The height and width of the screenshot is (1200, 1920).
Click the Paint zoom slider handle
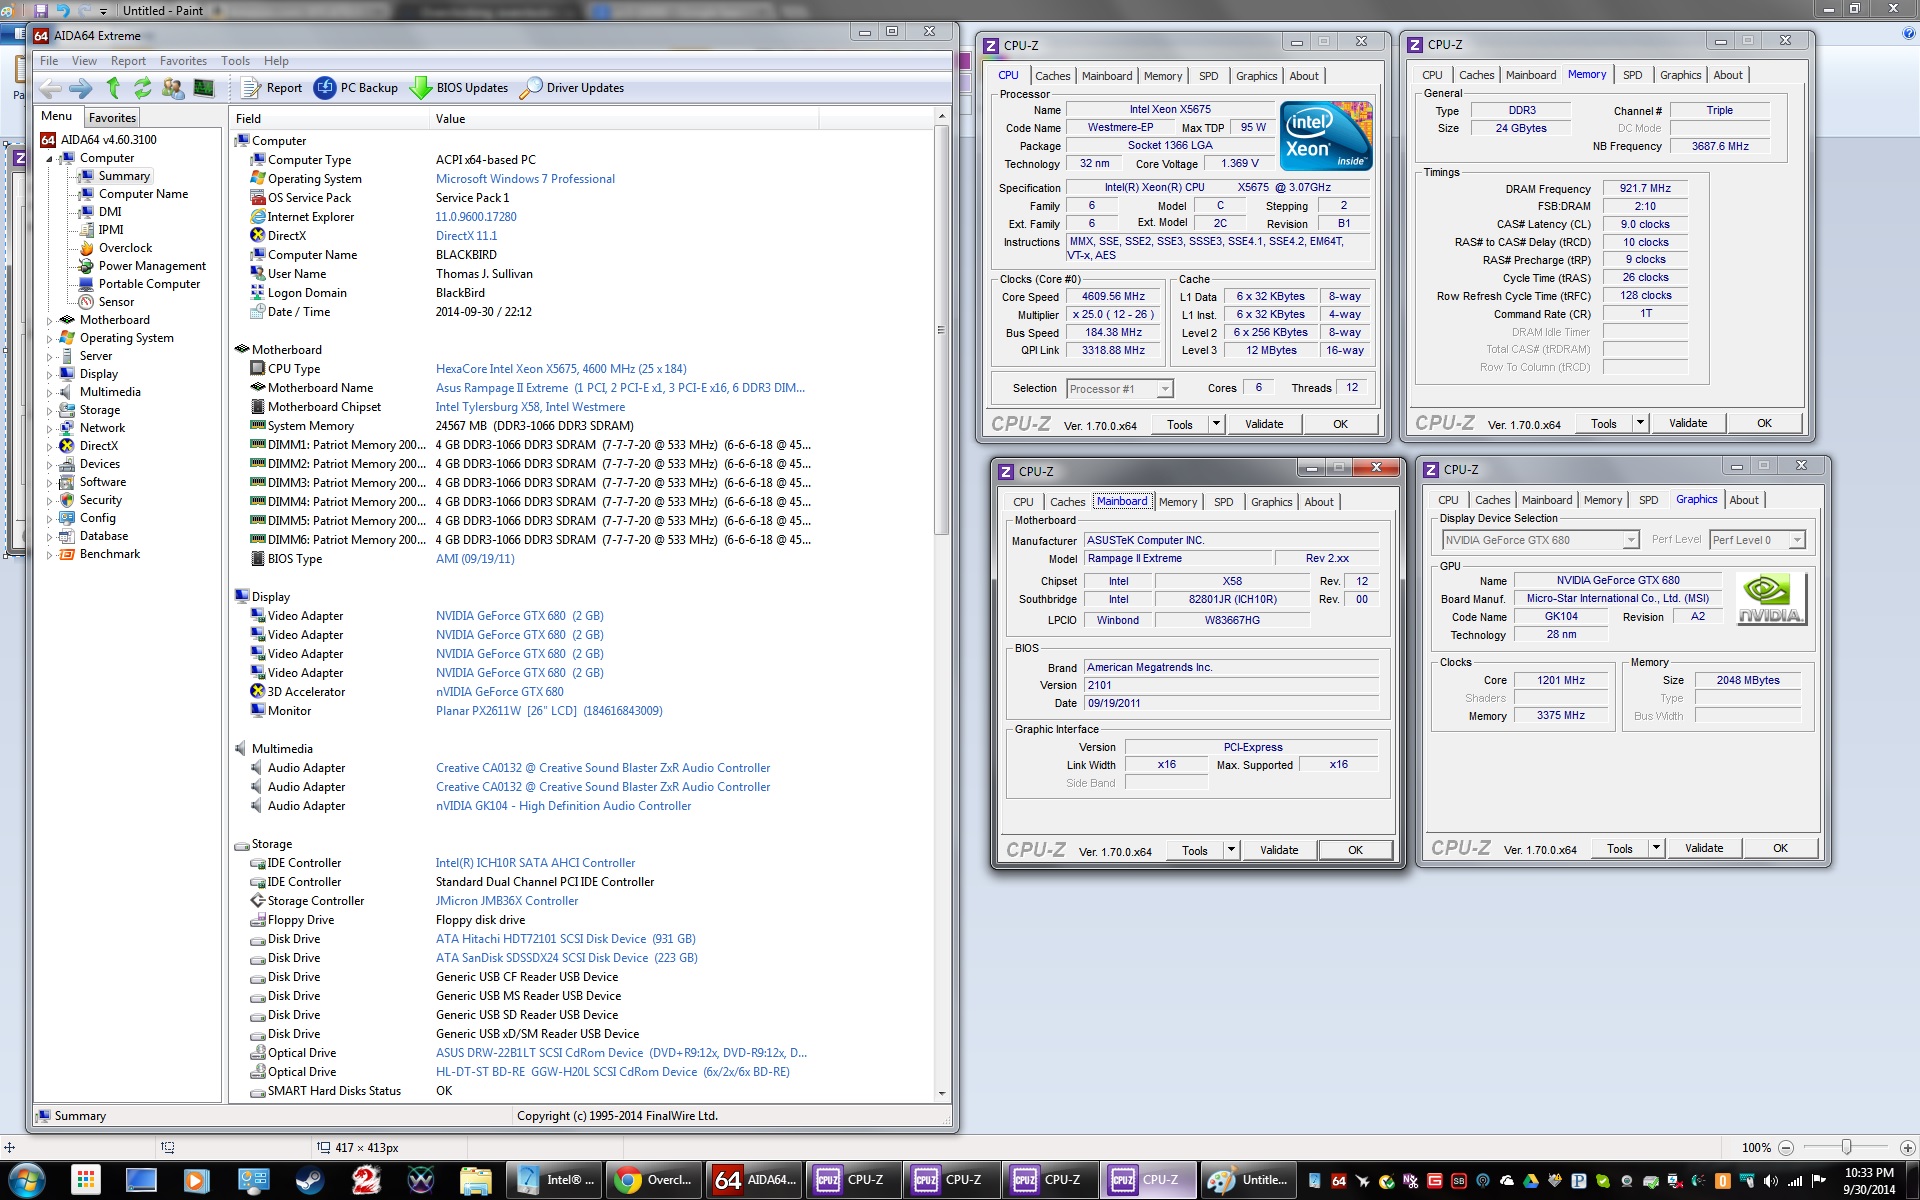point(1846,1148)
